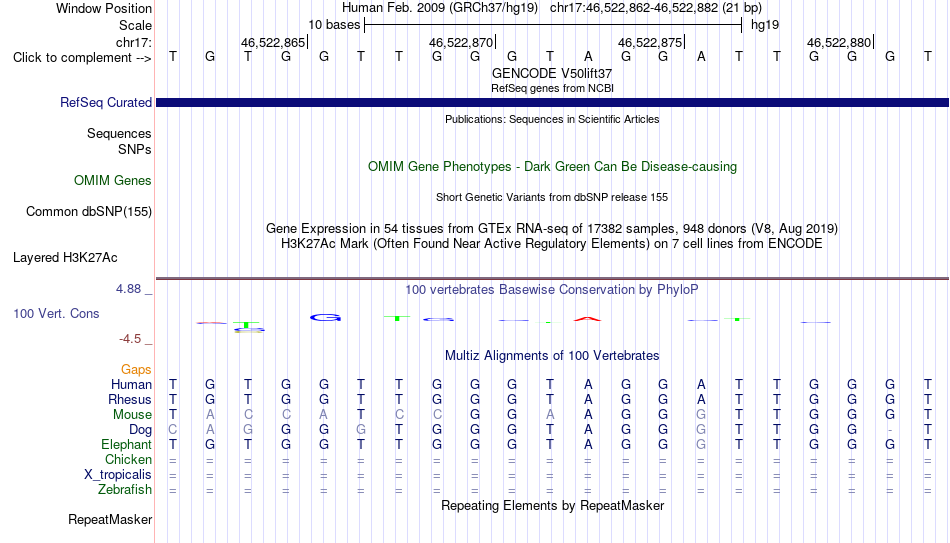Select the Elephant species row label
Image resolution: width=950 pixels, height=543 pixels.
[127, 444]
